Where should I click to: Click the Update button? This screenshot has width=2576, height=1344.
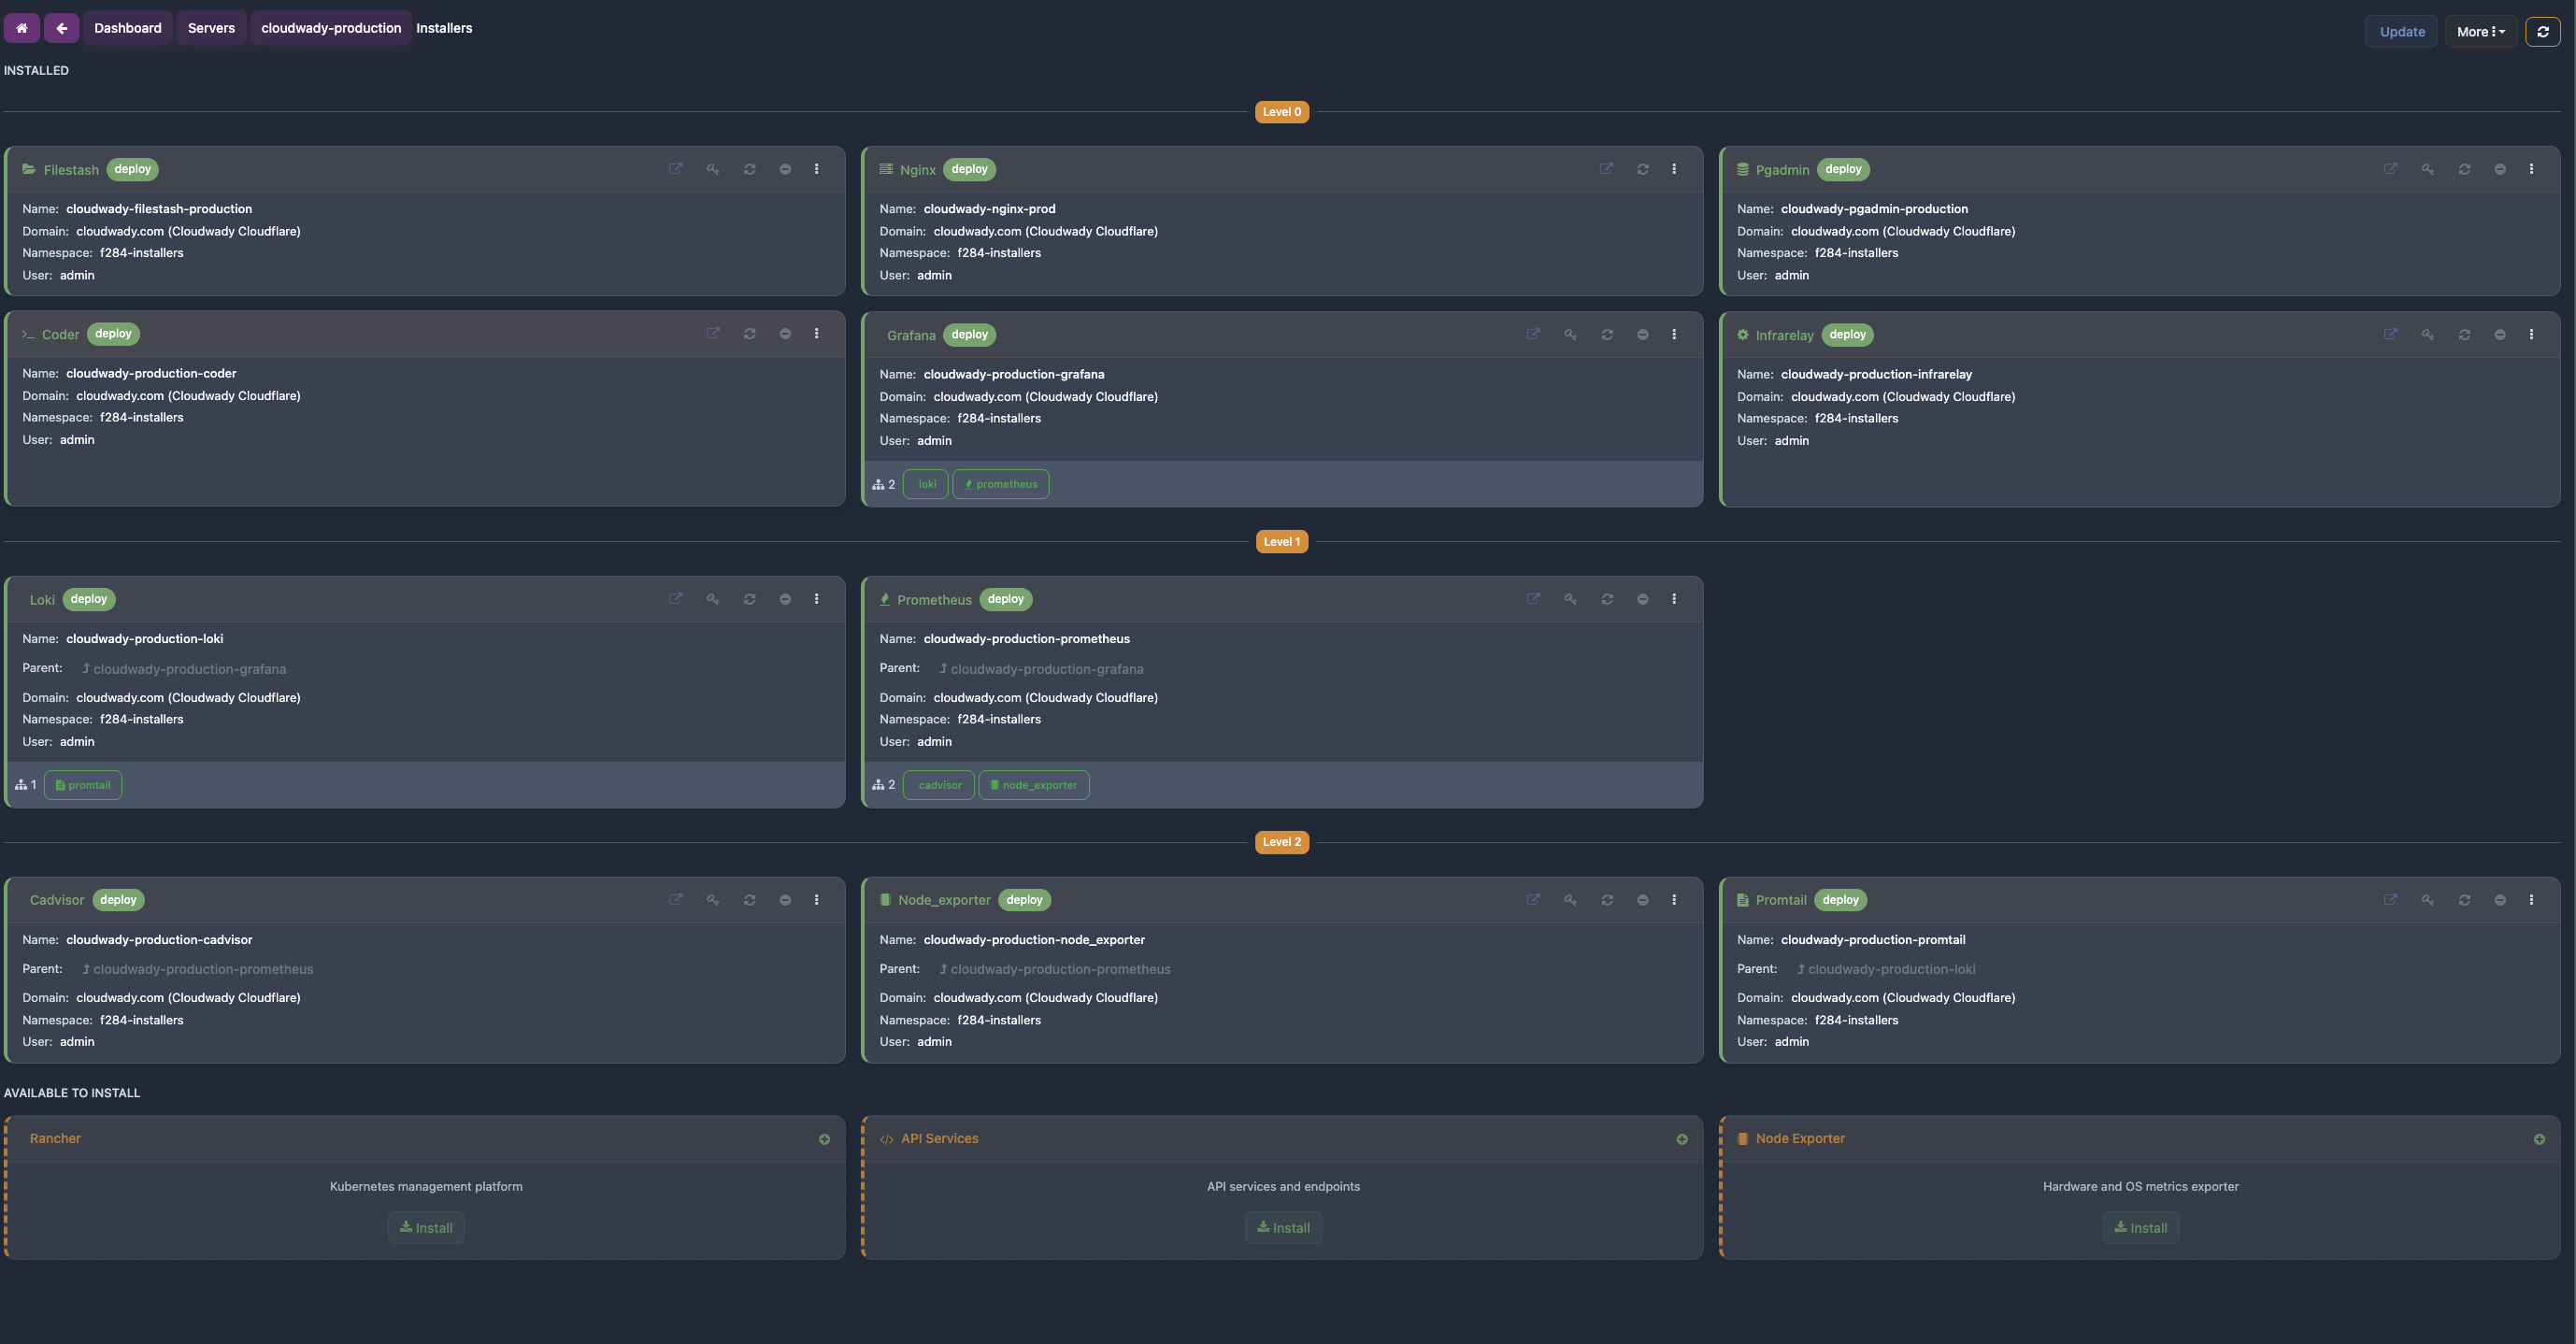tap(2401, 31)
